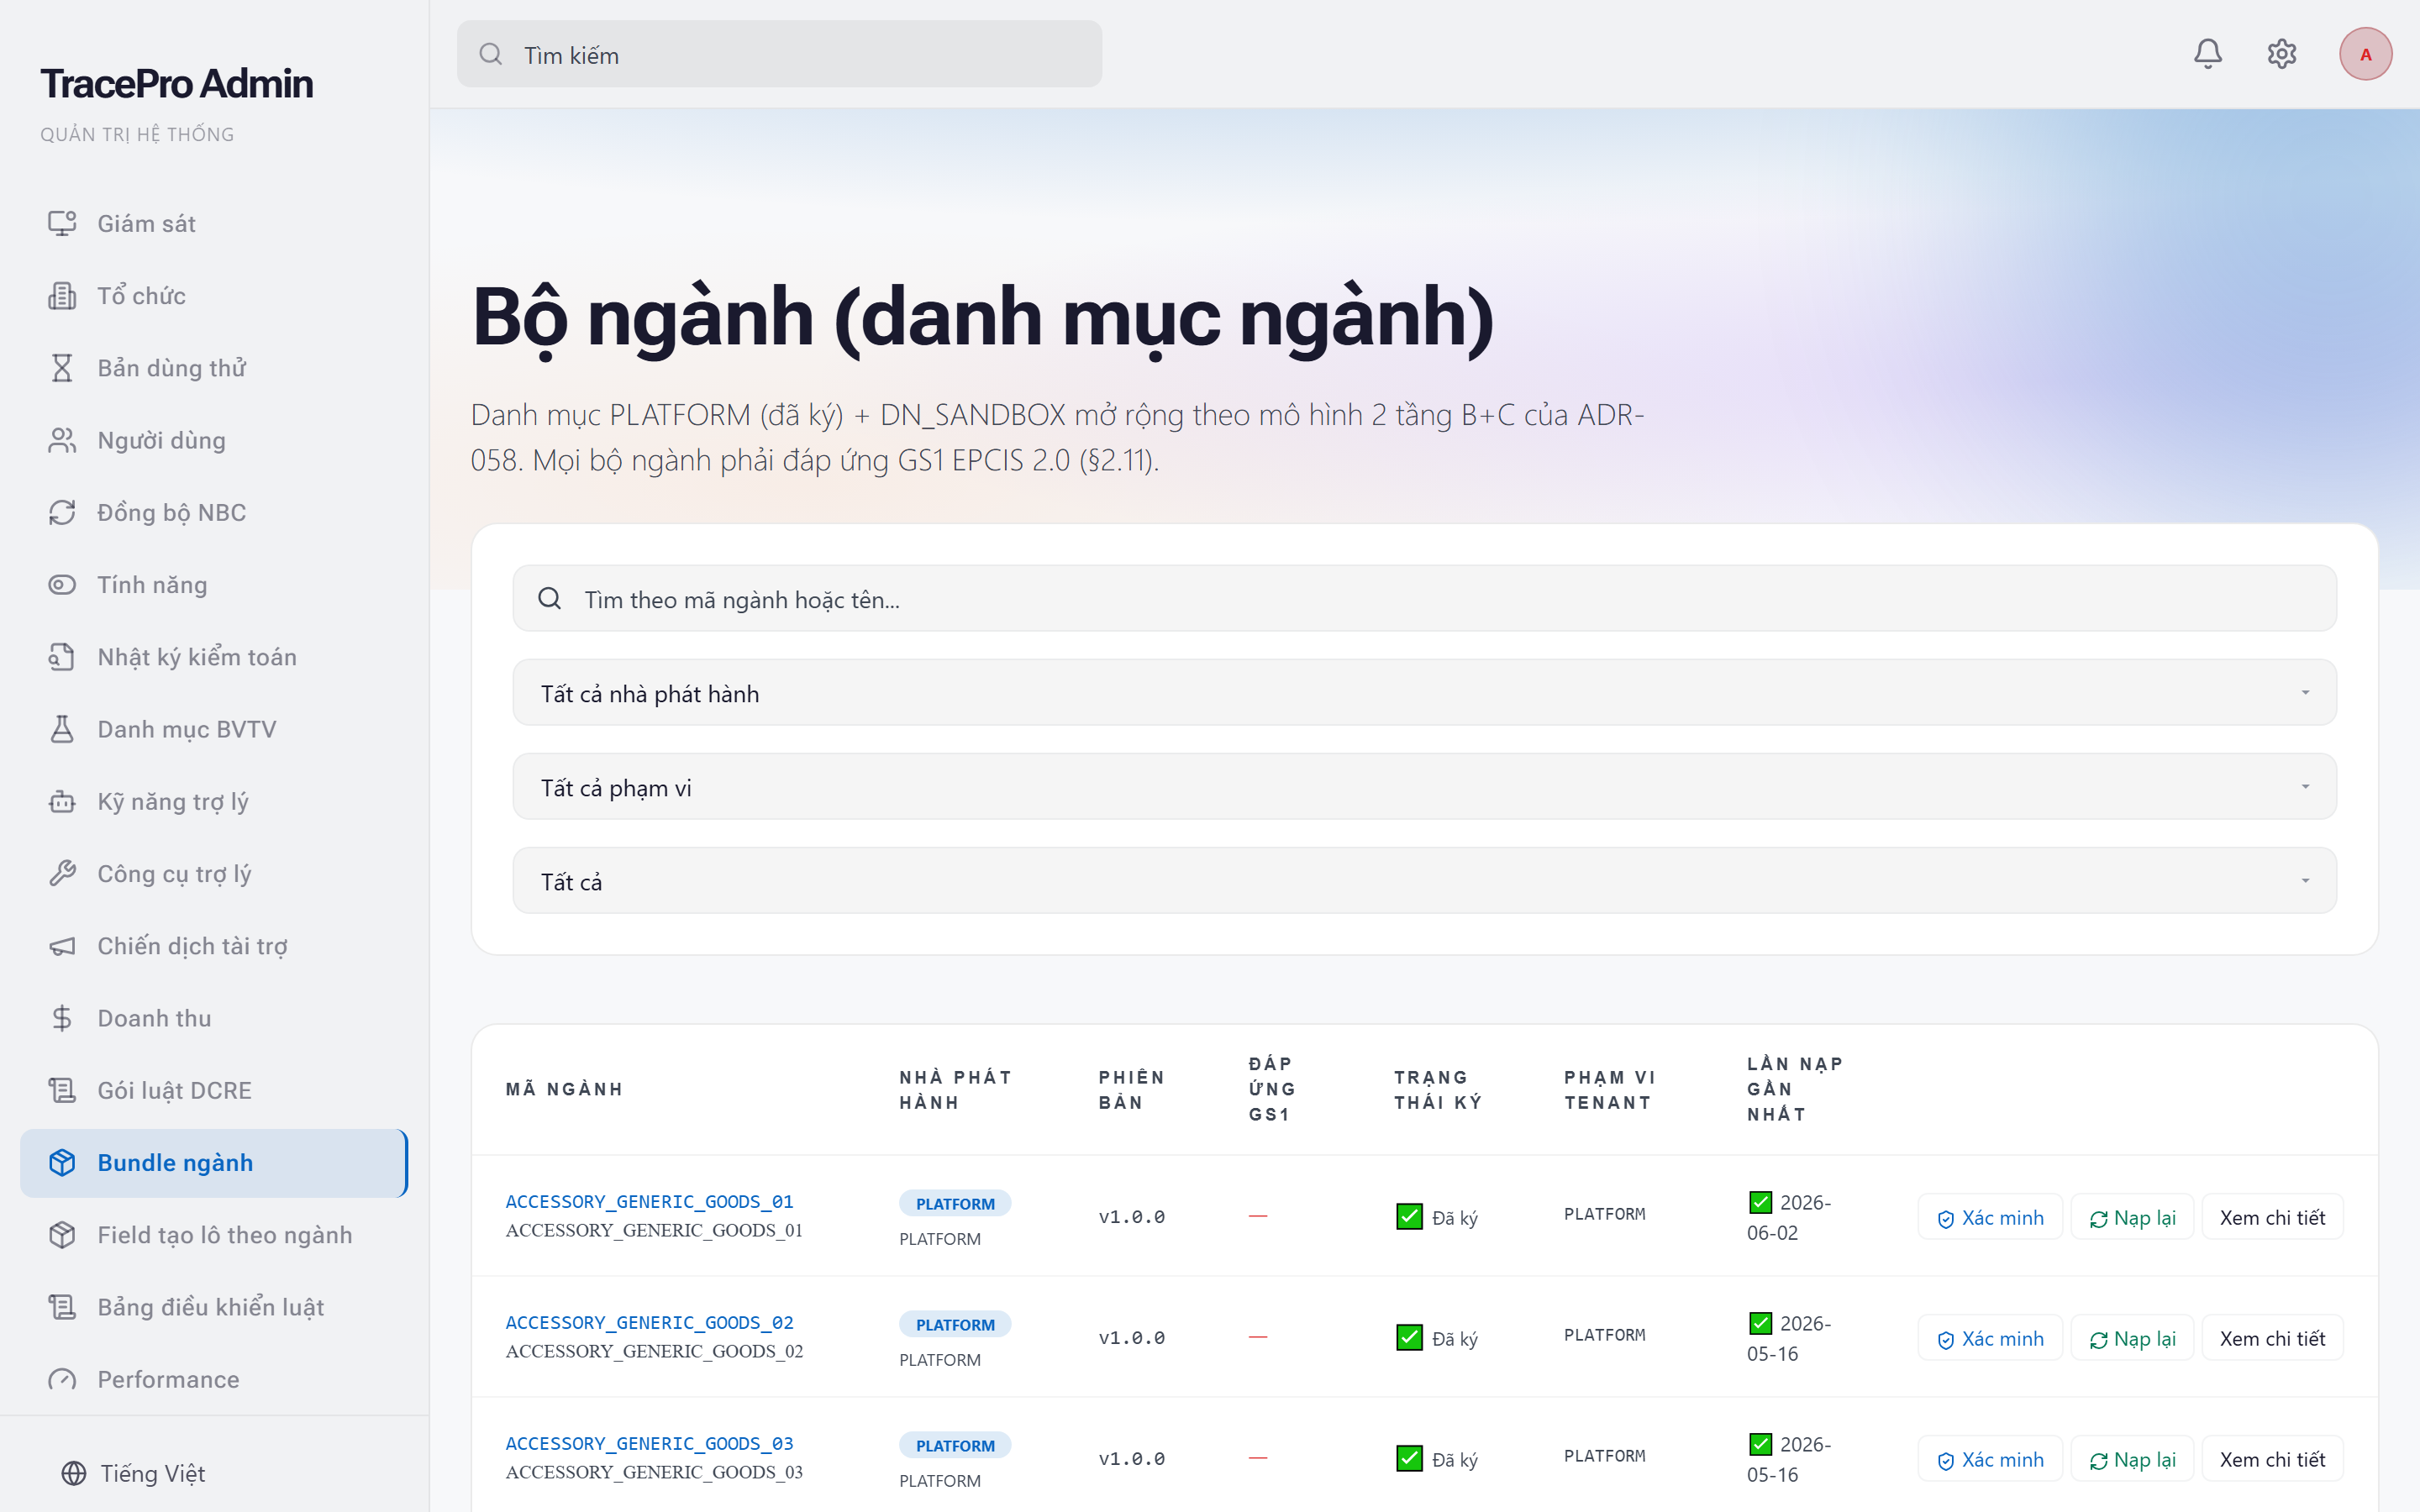The width and height of the screenshot is (2420, 1512).
Task: Open settings via the gear icon
Action: [2281, 54]
